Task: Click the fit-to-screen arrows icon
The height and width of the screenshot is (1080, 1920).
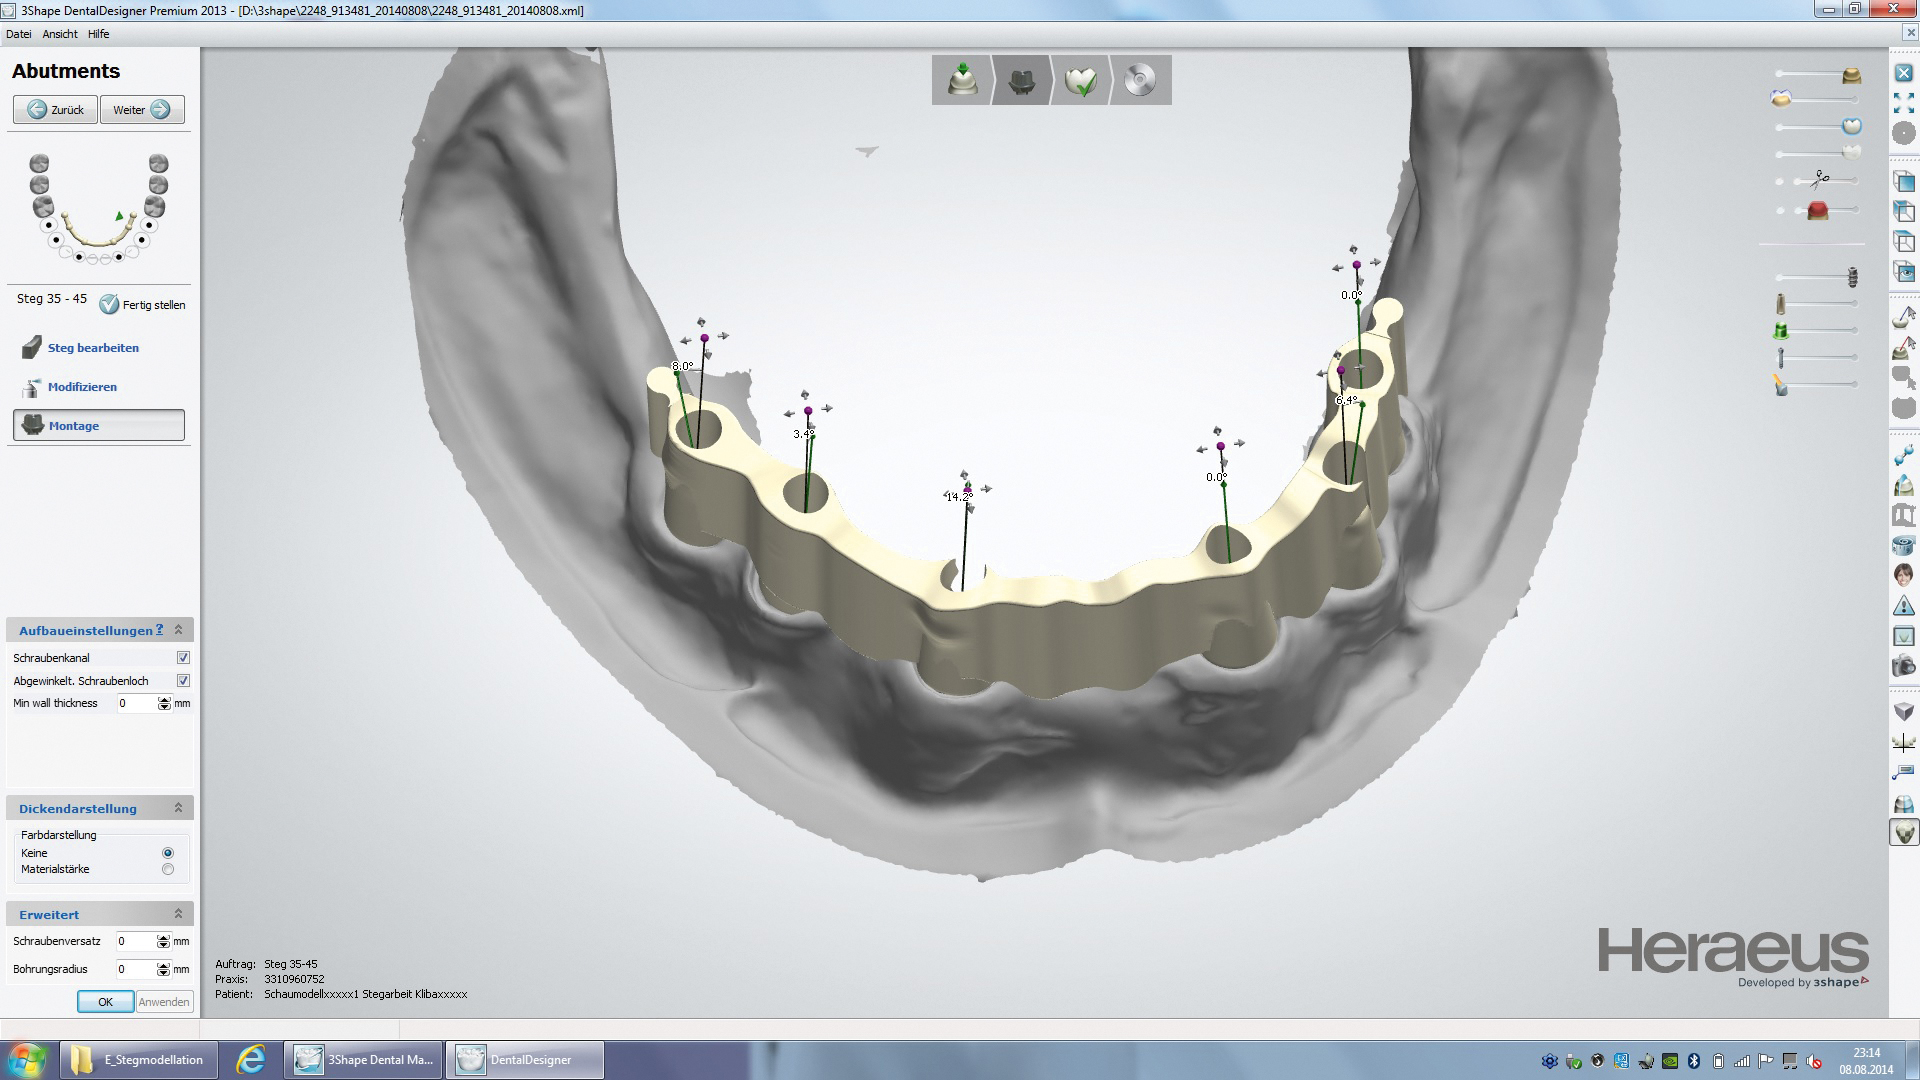Action: (1903, 103)
